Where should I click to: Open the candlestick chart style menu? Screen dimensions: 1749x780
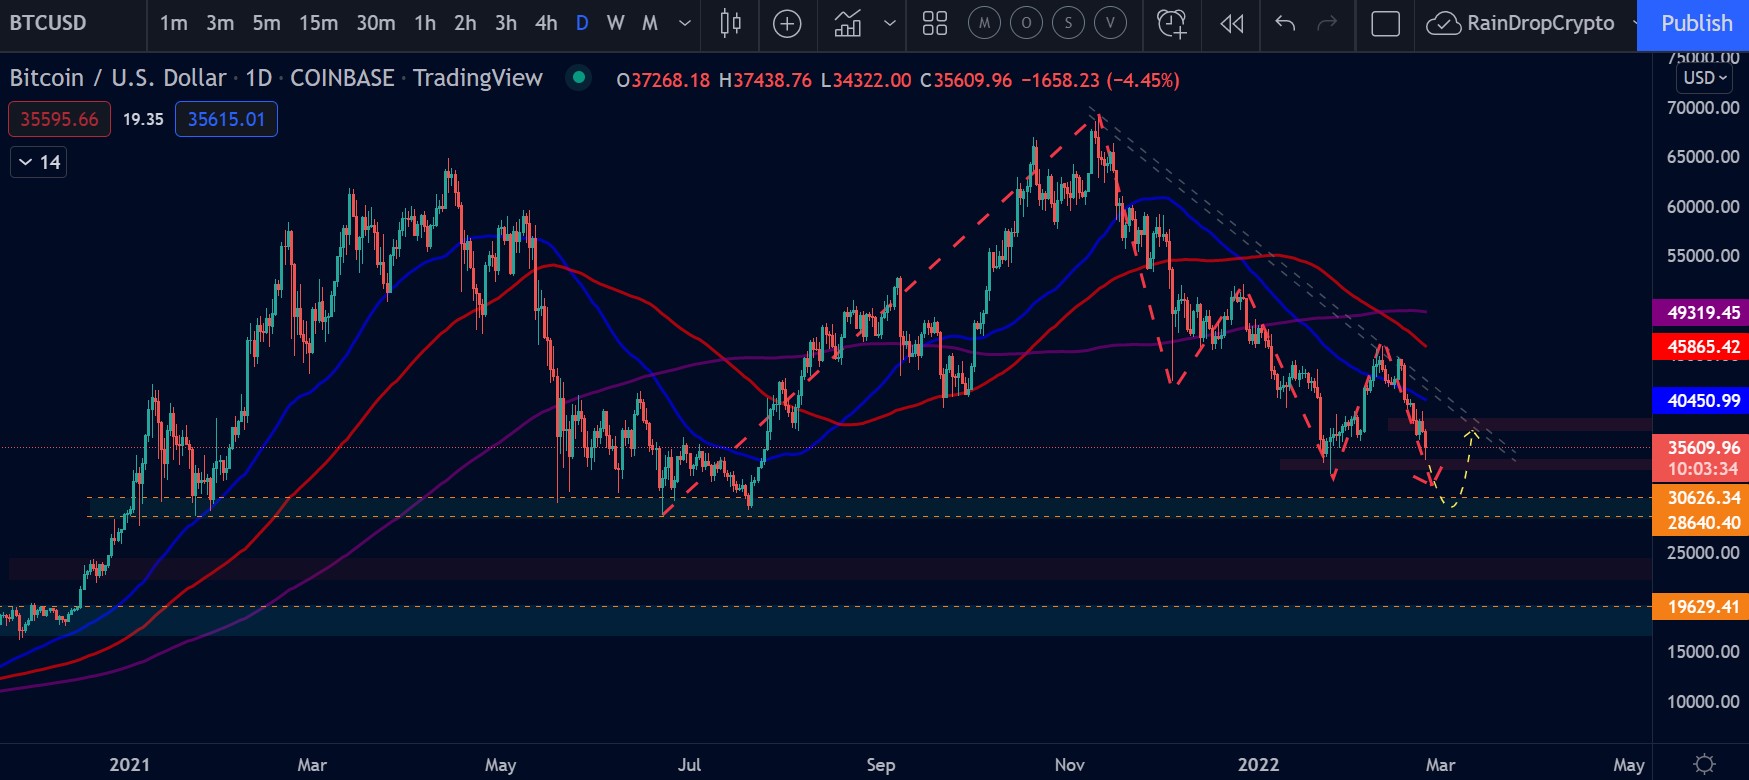point(731,23)
